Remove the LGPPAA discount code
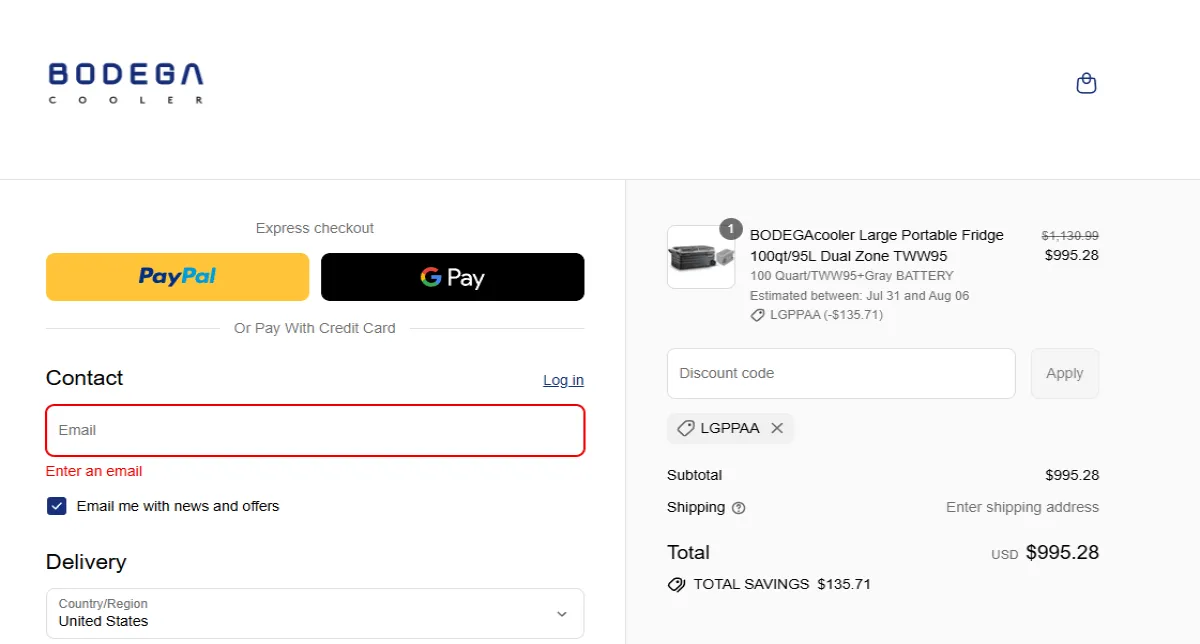This screenshot has height=644, width=1200. (x=777, y=428)
